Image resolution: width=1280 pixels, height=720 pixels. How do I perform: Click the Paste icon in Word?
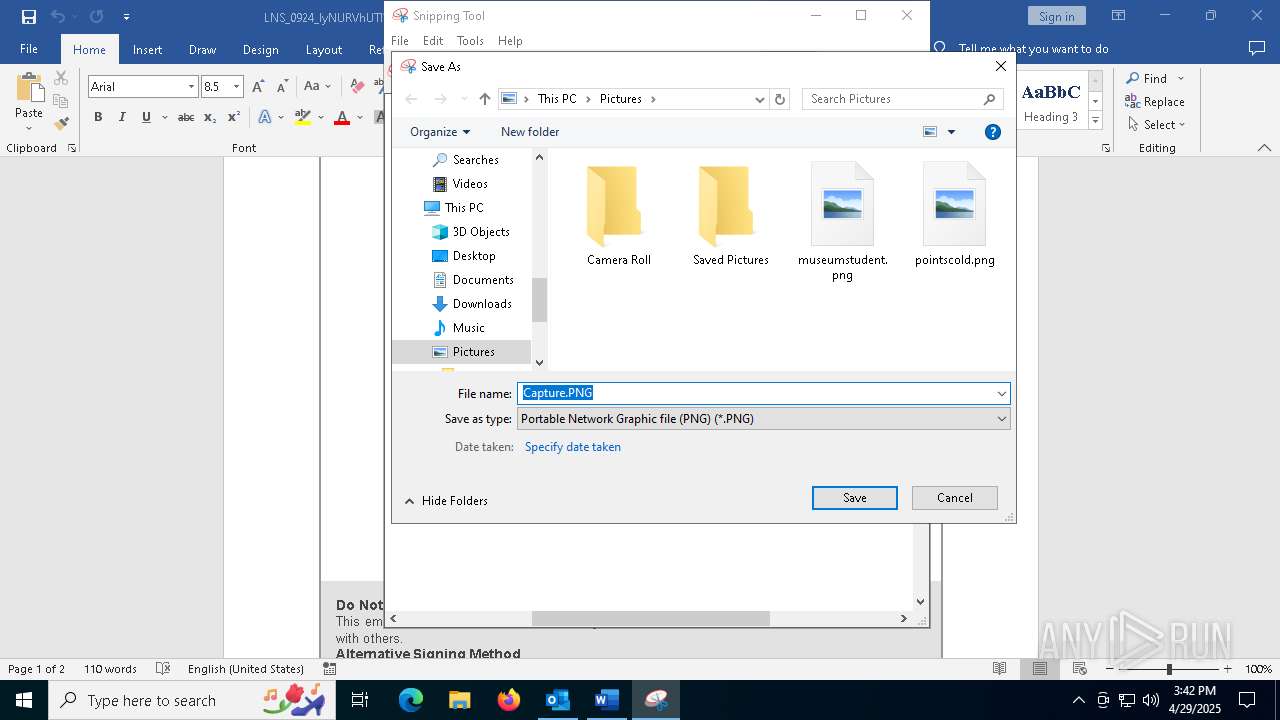29,88
